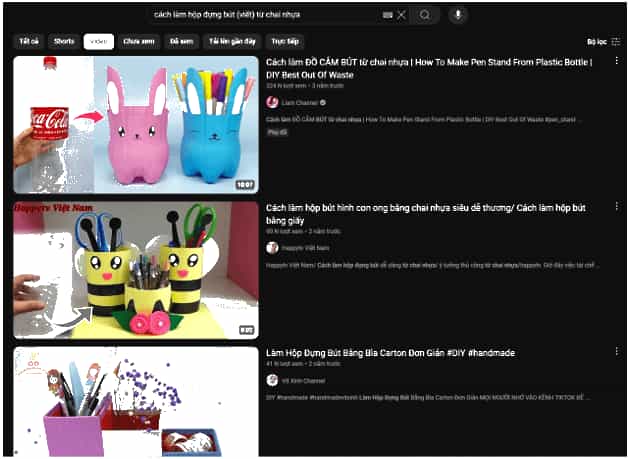The image size is (630, 459).
Task: Clear the search query with the X icon
Action: tap(401, 15)
